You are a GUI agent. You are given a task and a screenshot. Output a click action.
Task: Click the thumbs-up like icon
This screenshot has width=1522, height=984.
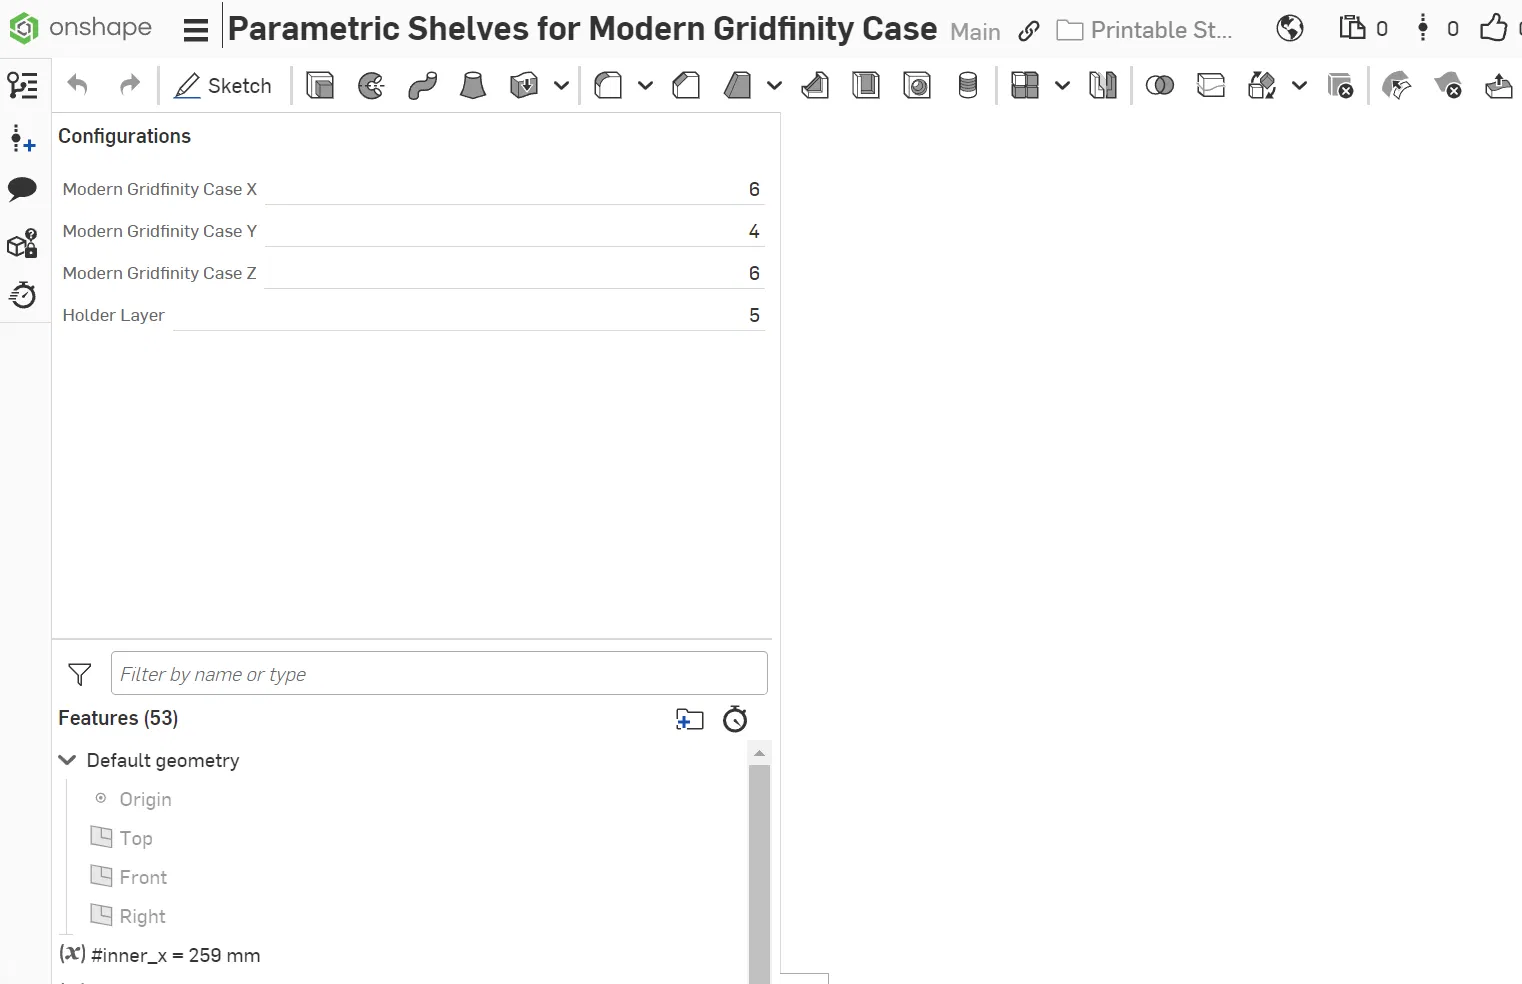[1494, 28]
